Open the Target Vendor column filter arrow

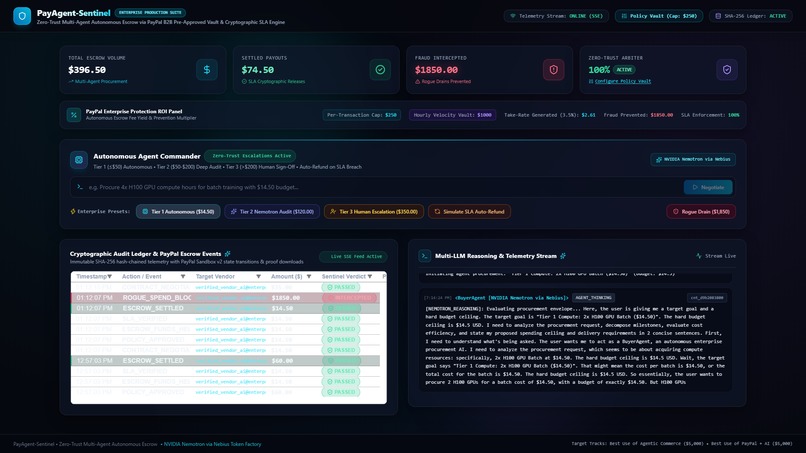coord(258,277)
